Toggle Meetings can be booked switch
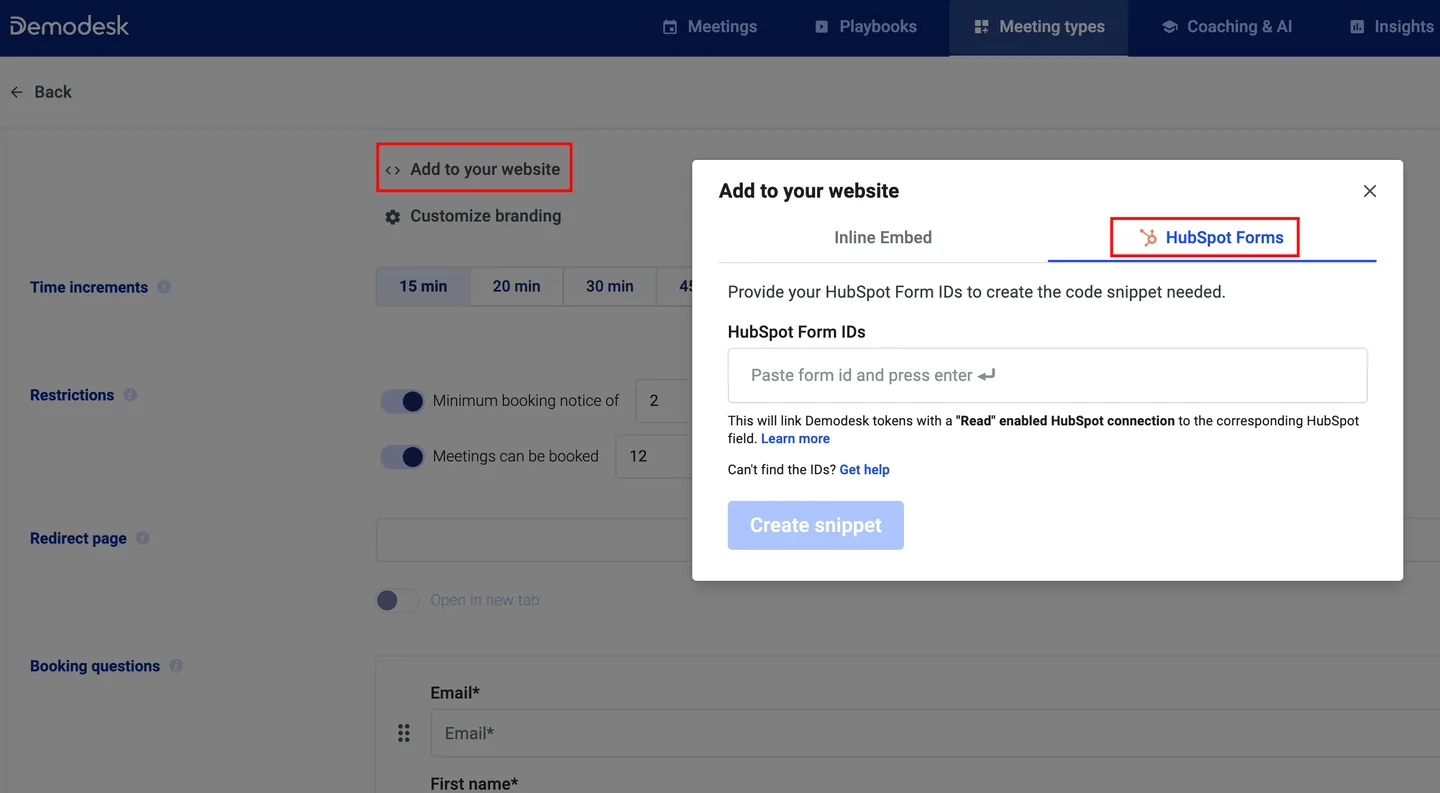The width and height of the screenshot is (1440, 793). 403,457
